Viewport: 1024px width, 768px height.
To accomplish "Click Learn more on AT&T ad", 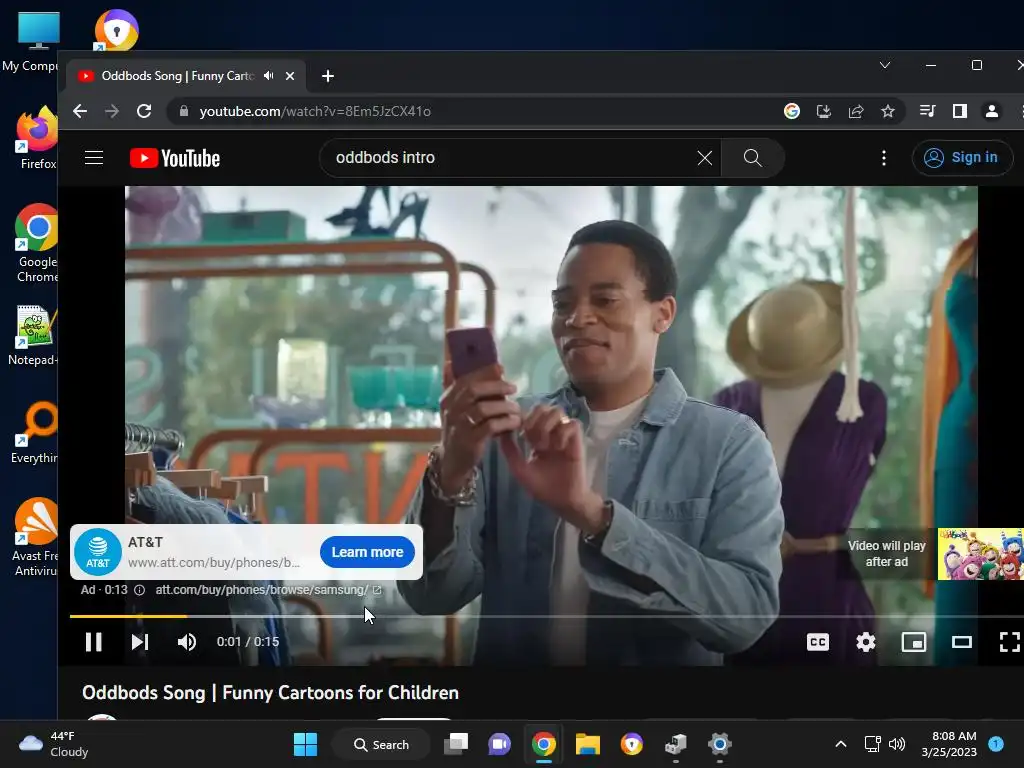I will (x=367, y=552).
